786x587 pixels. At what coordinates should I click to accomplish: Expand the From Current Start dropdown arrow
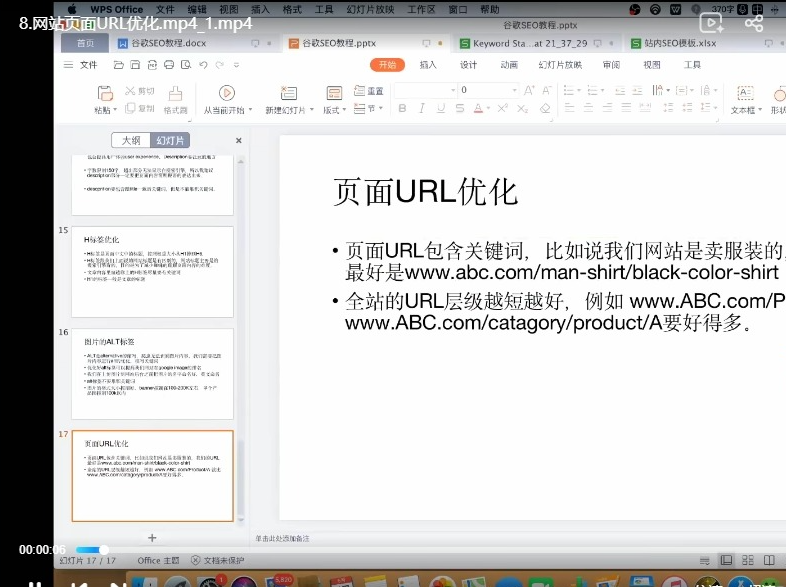pyautogui.click(x=250, y=110)
